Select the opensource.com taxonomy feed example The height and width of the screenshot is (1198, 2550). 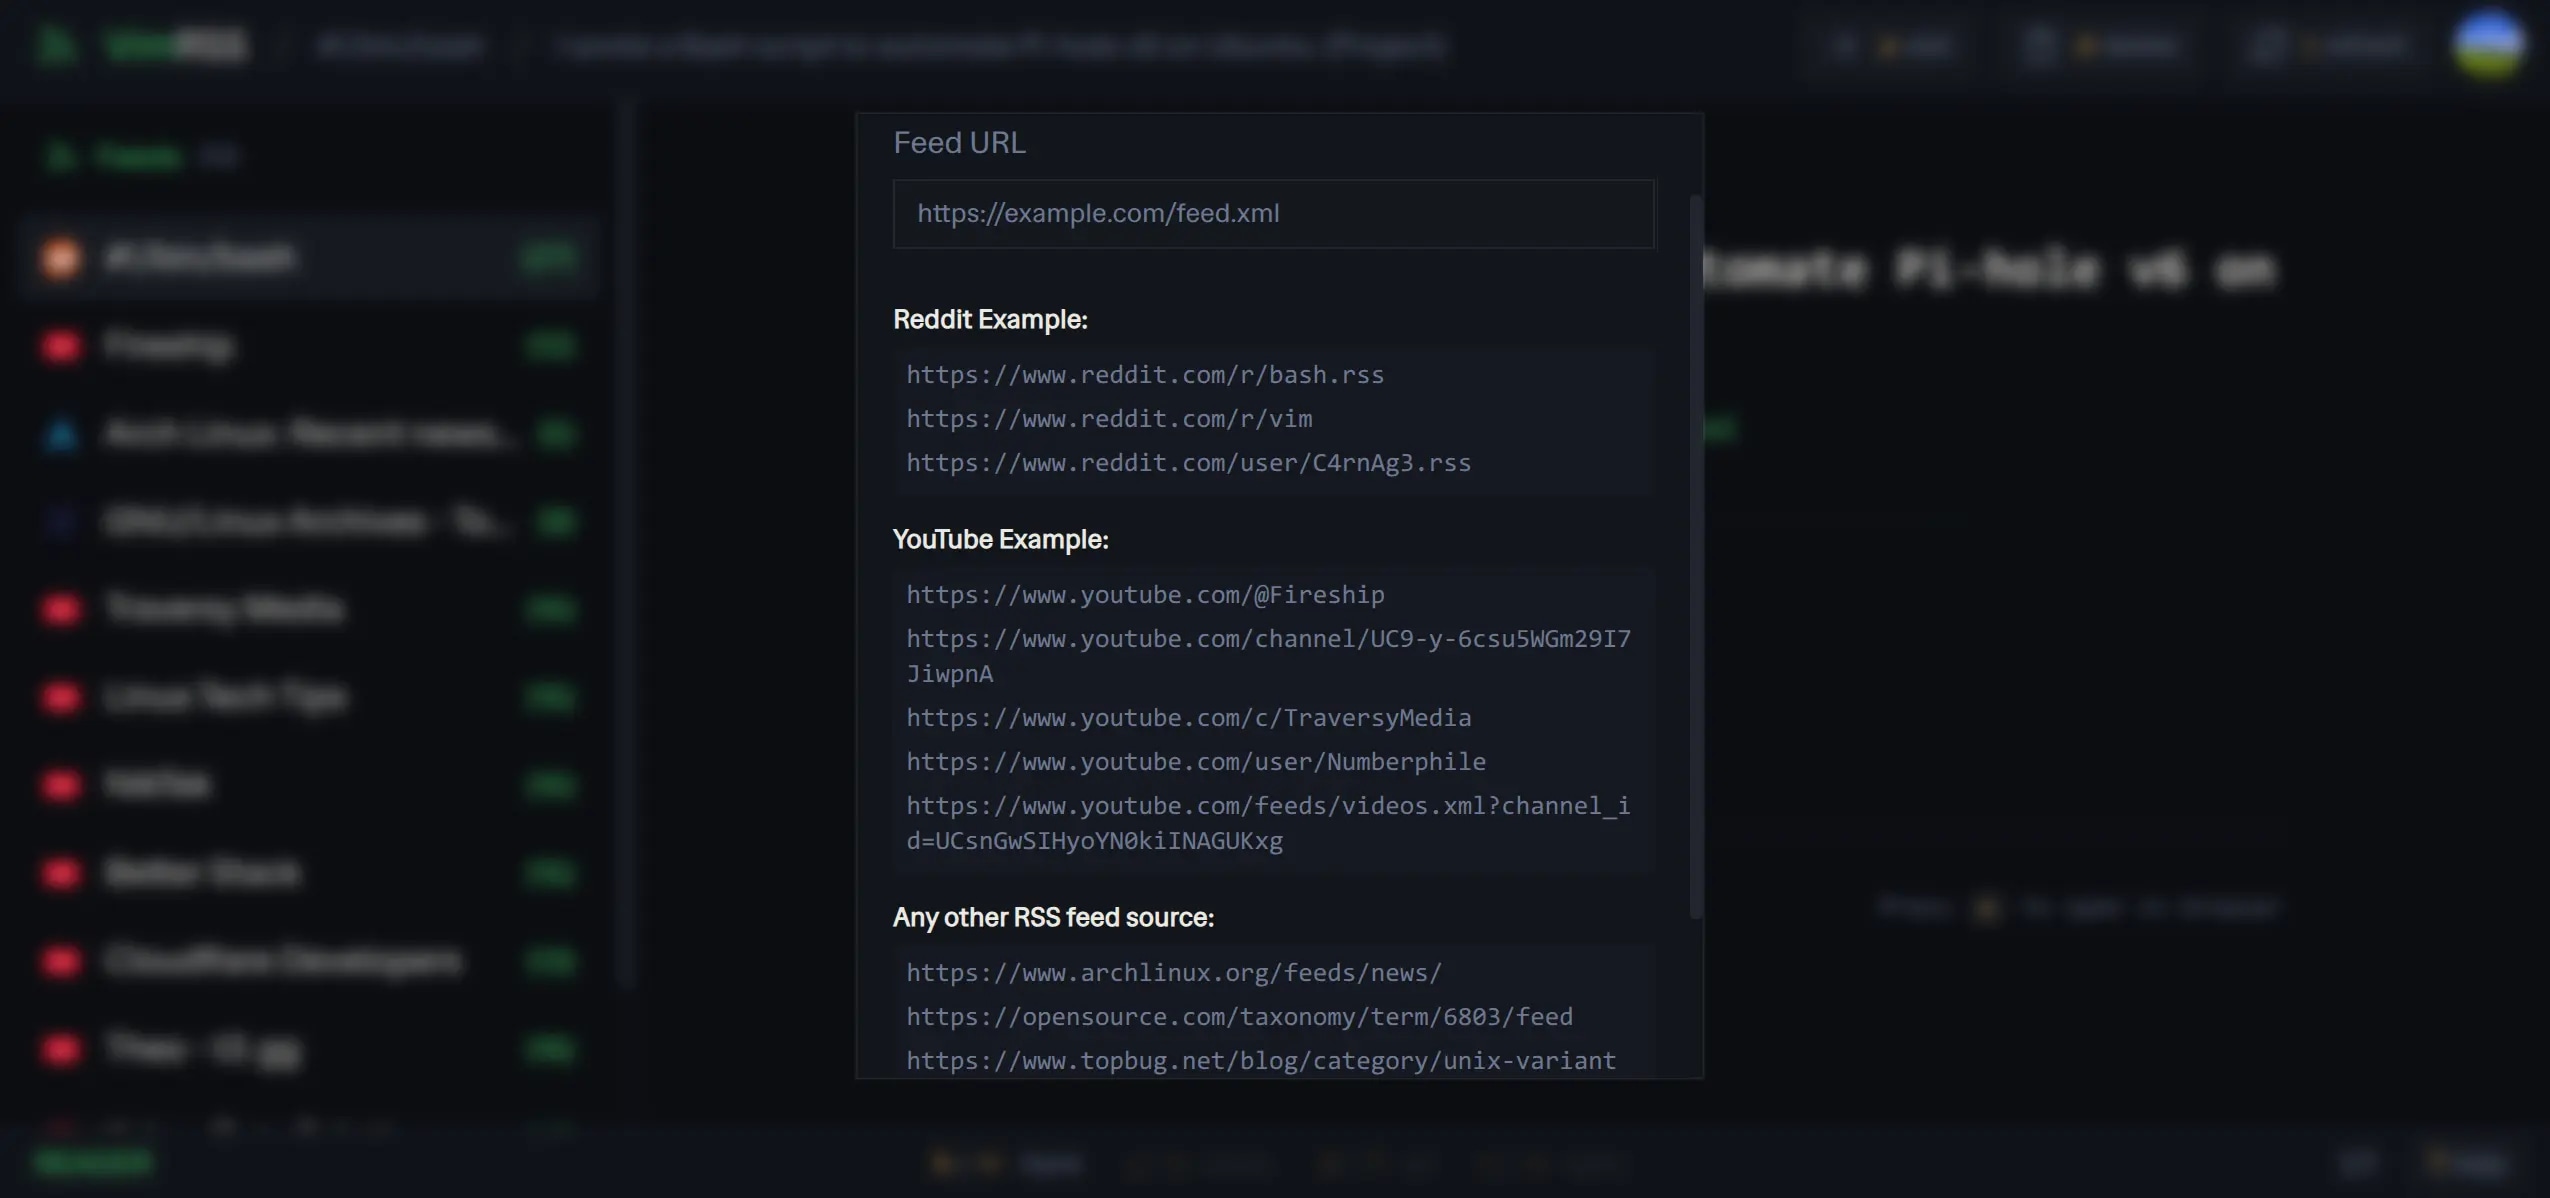click(x=1238, y=1016)
